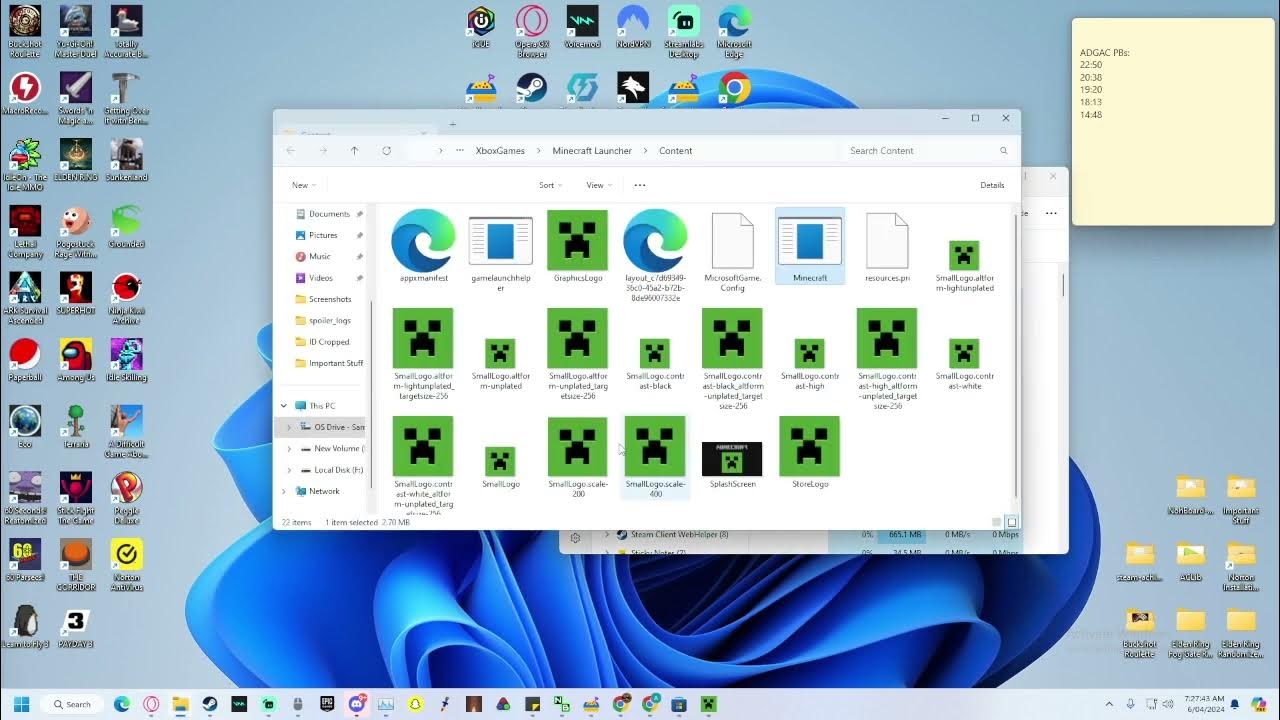This screenshot has width=1280, height=720.
Task: Expand the chevron after Minecraft Launcher breadcrumb
Action: pyautogui.click(x=646, y=151)
